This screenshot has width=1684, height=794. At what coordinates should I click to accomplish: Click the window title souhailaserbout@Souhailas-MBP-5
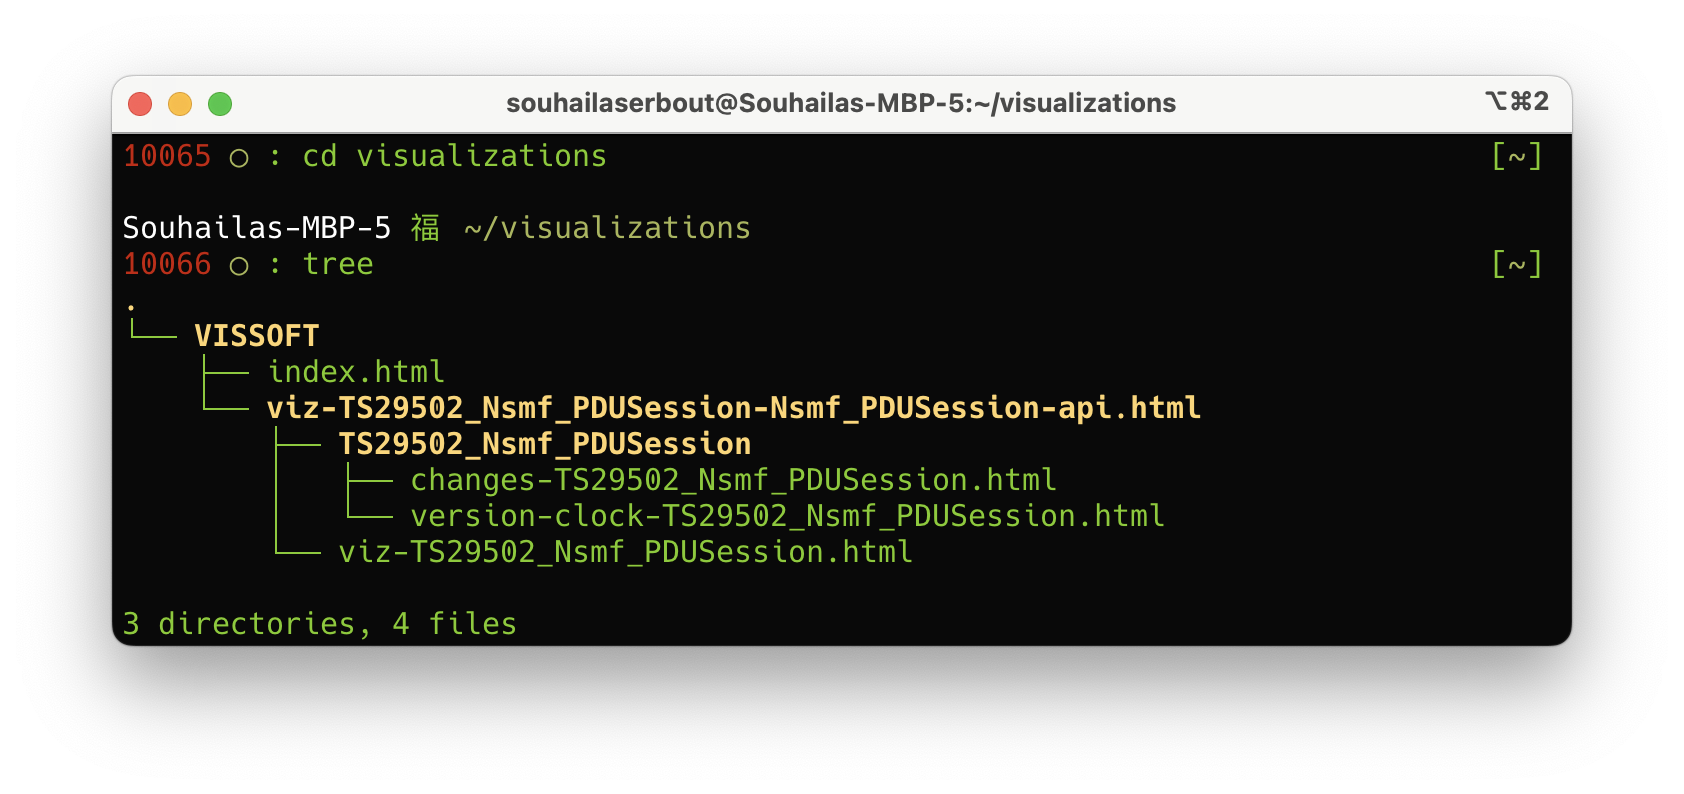(x=841, y=103)
